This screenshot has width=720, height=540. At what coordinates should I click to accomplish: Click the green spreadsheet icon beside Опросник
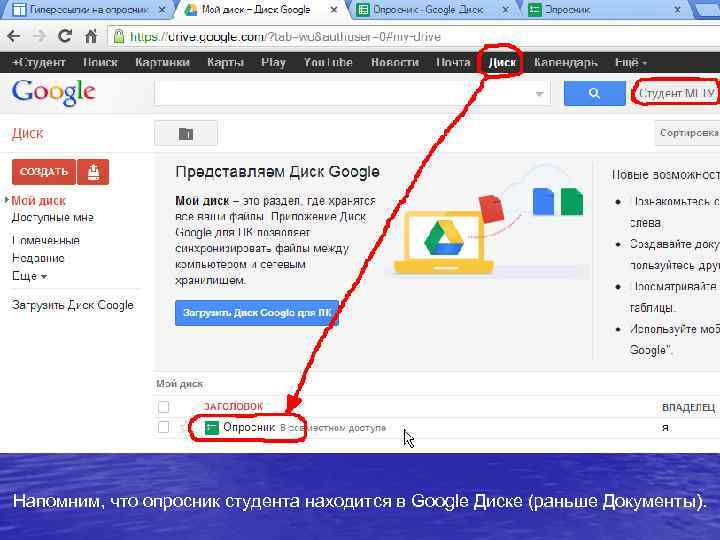point(211,428)
